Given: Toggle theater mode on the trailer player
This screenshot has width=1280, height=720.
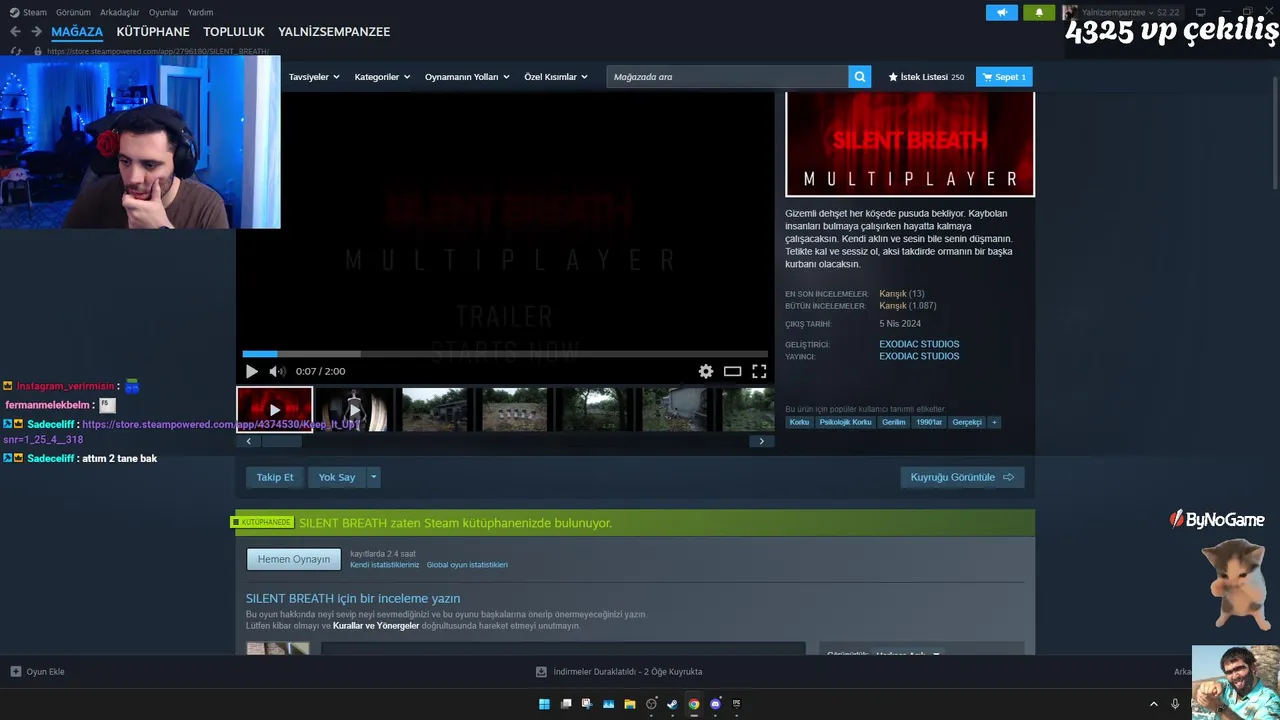Looking at the screenshot, I should pyautogui.click(x=733, y=371).
